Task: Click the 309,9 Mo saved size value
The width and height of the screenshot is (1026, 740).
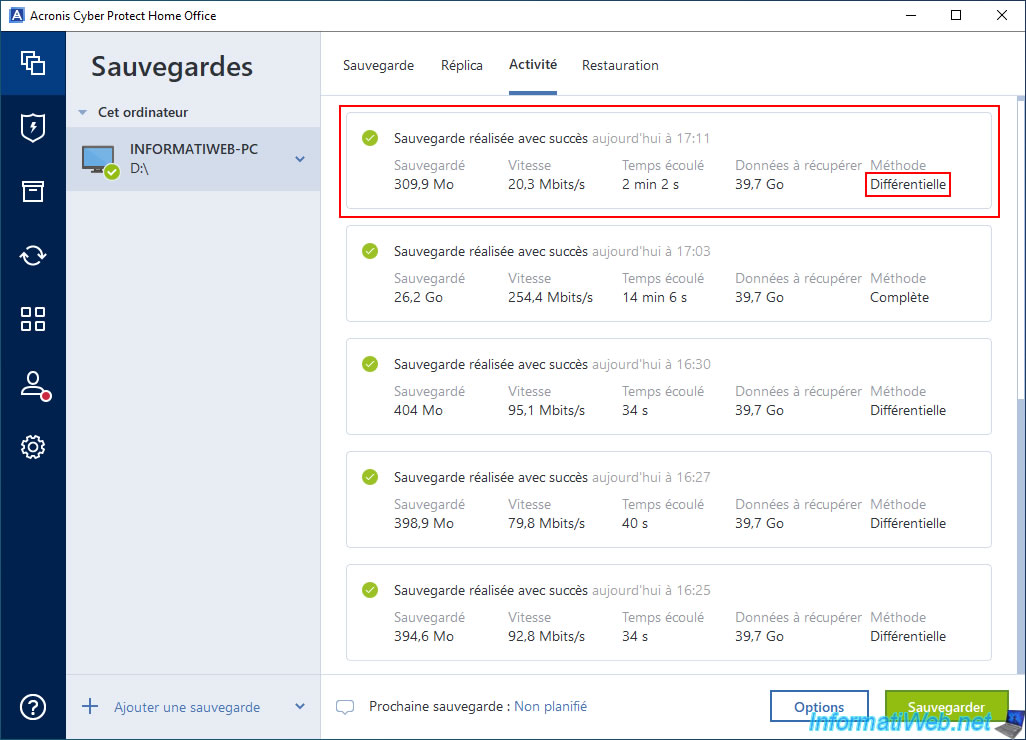Action: (423, 185)
